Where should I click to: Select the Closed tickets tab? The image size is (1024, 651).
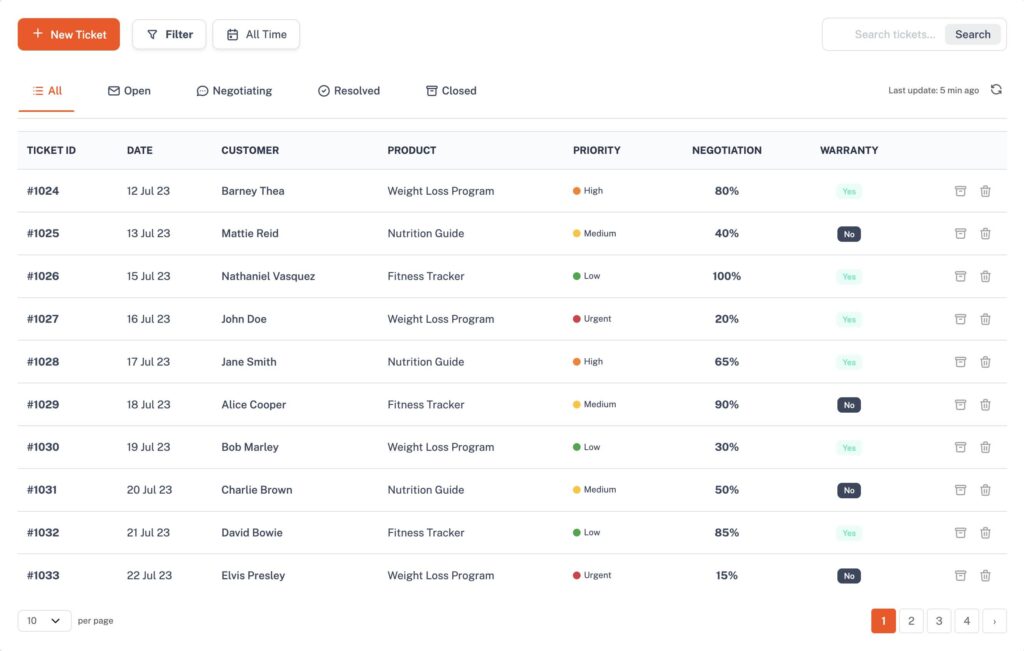click(451, 91)
